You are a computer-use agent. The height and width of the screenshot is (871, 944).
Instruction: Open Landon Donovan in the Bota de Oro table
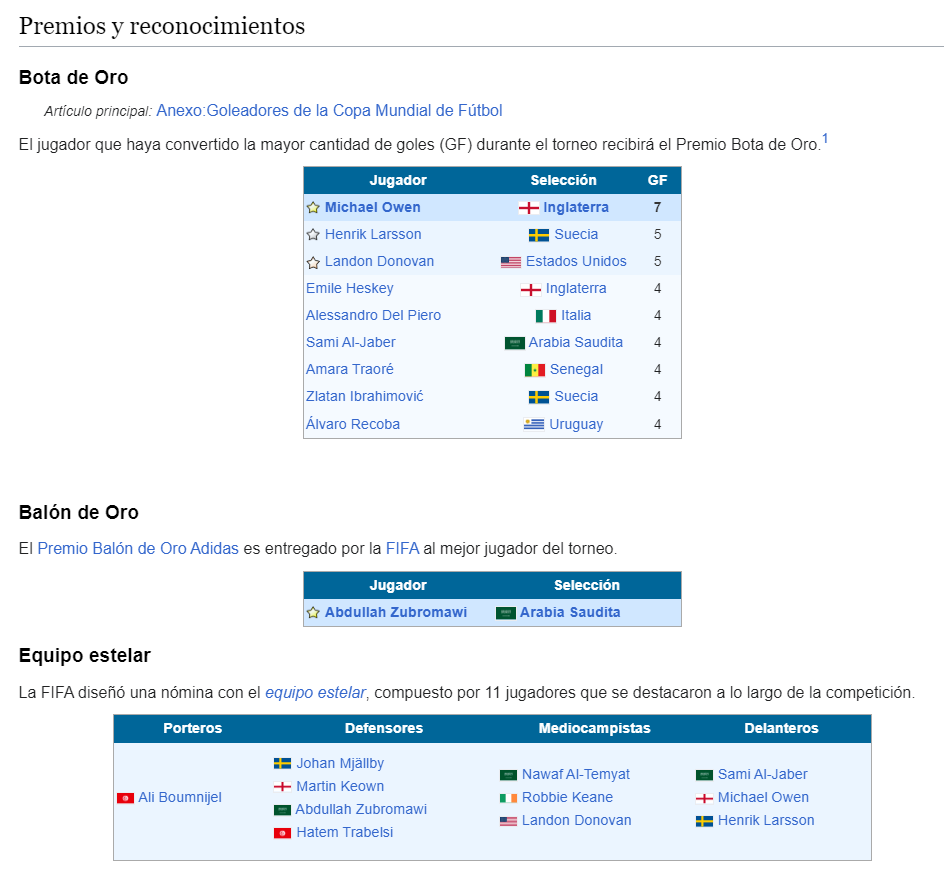click(379, 261)
